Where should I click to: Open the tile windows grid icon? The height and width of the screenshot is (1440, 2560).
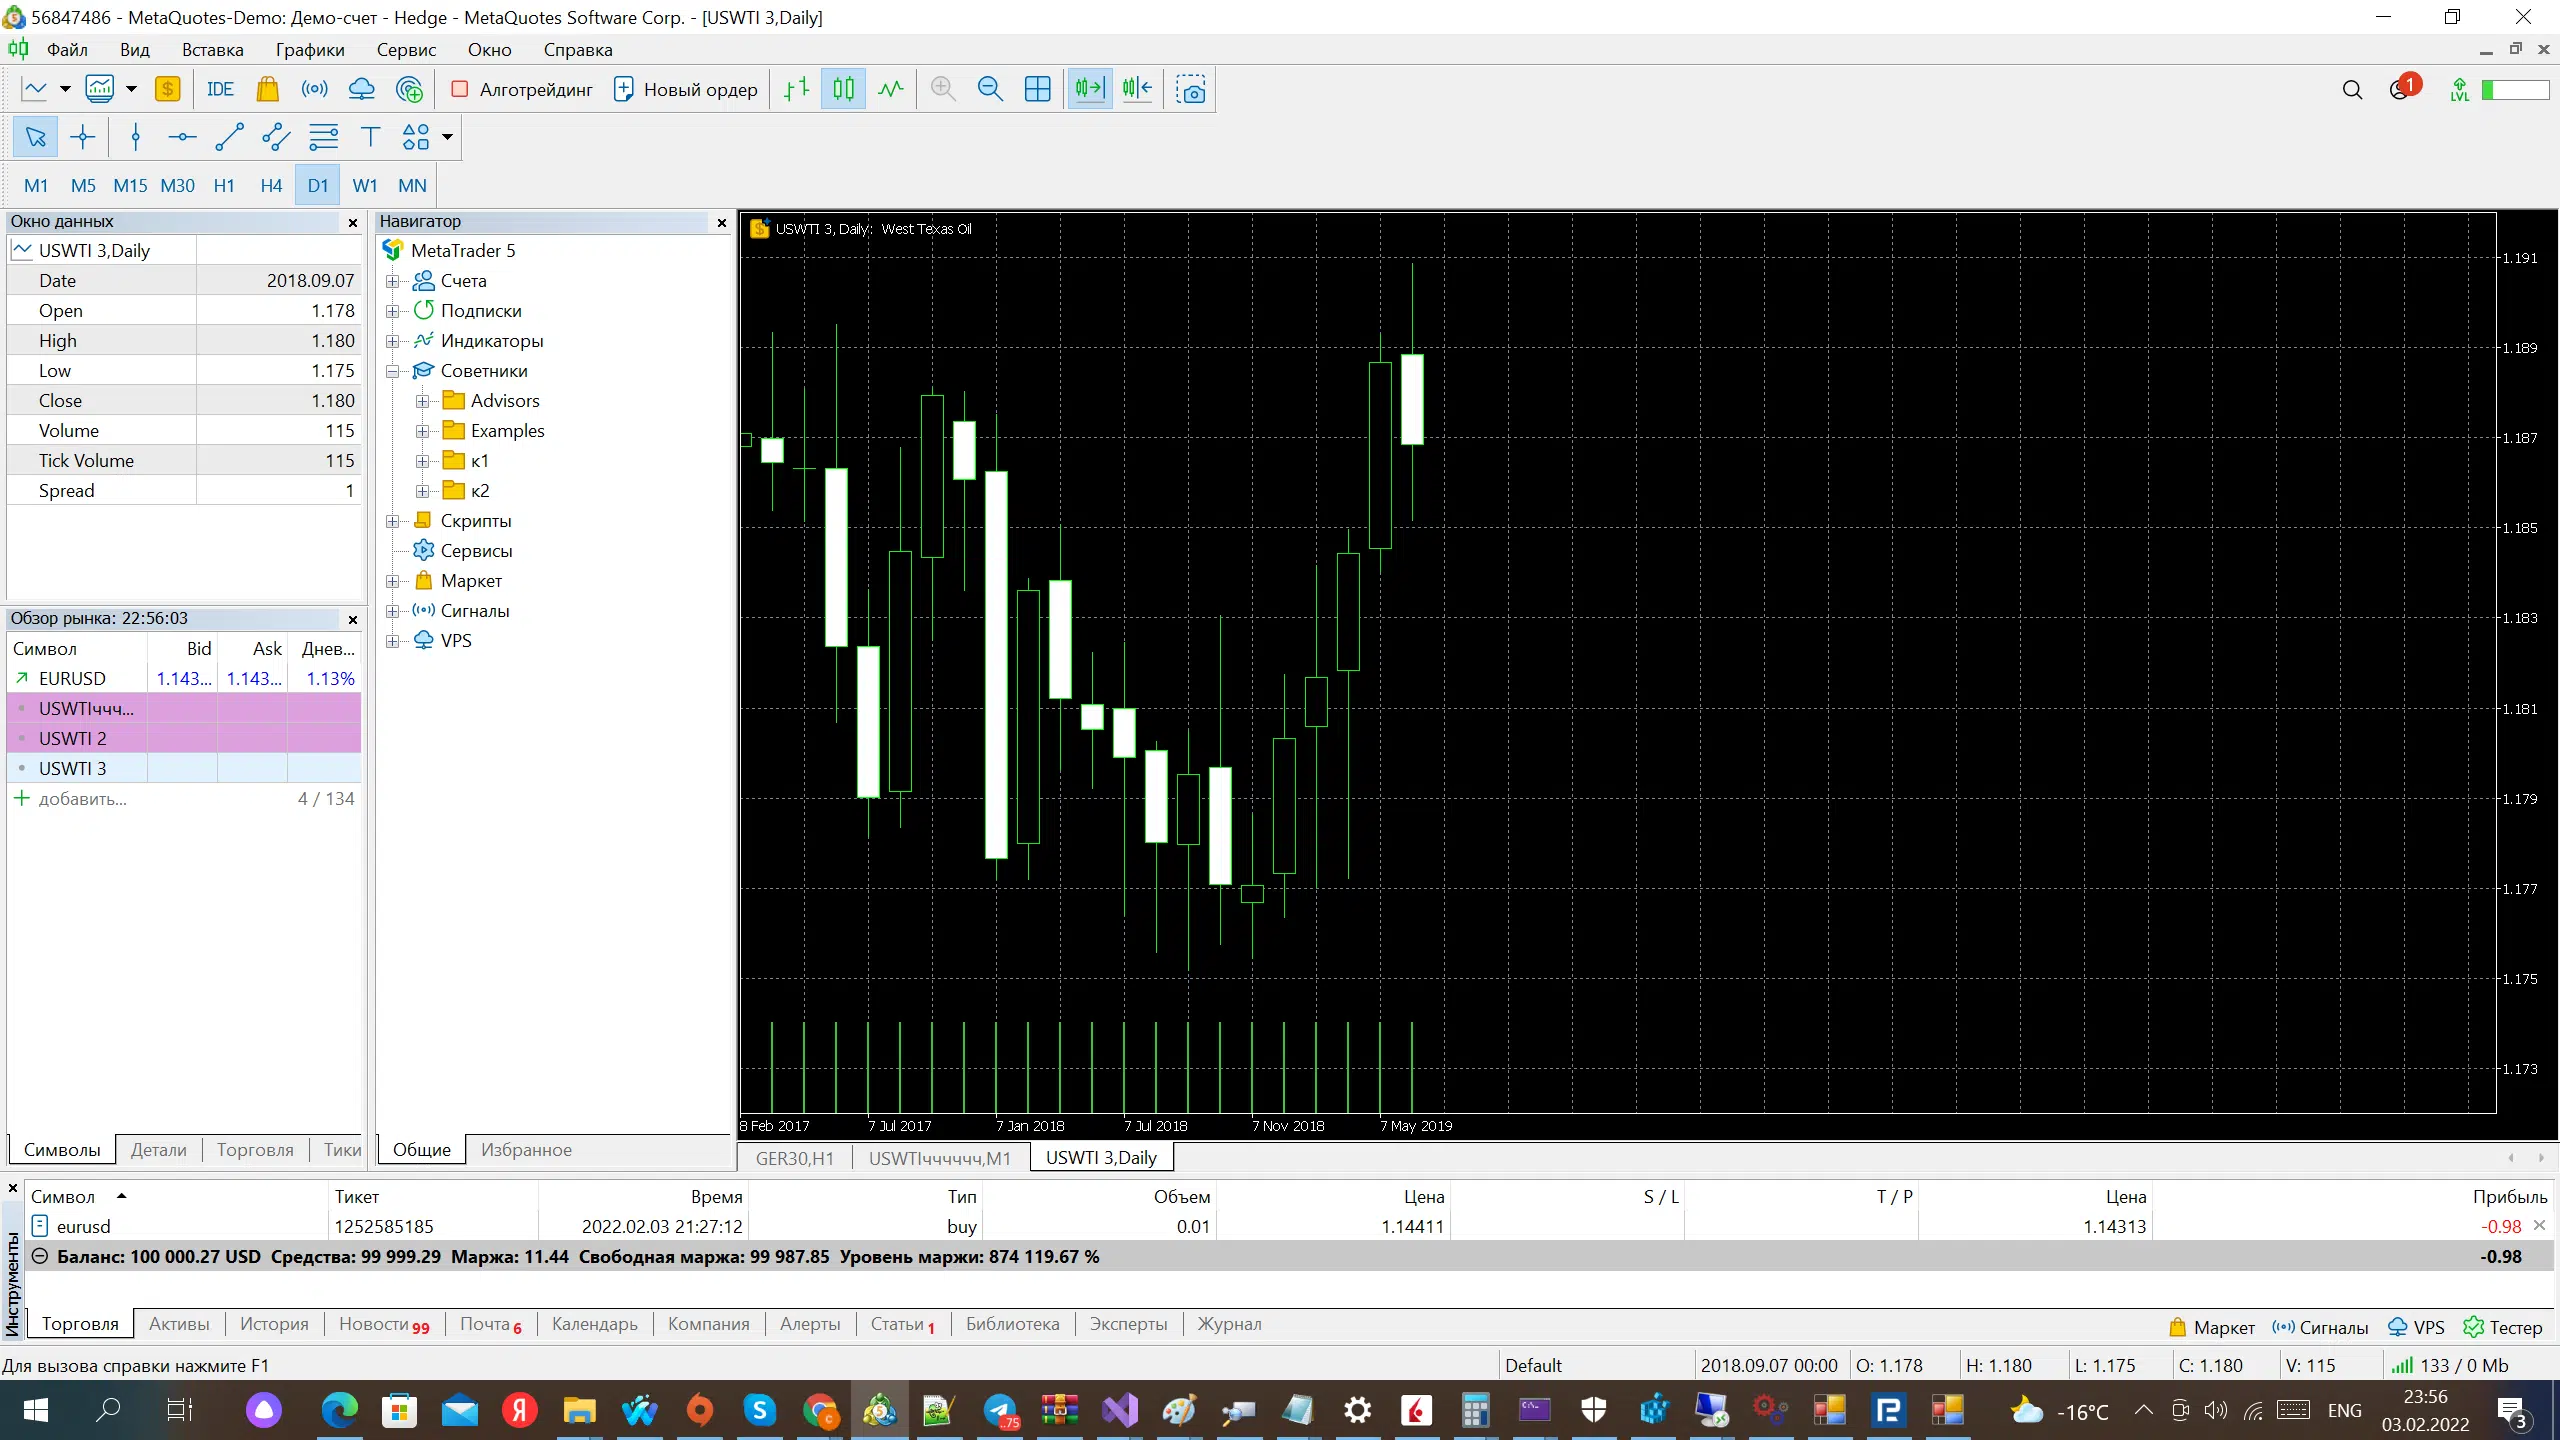1038,89
